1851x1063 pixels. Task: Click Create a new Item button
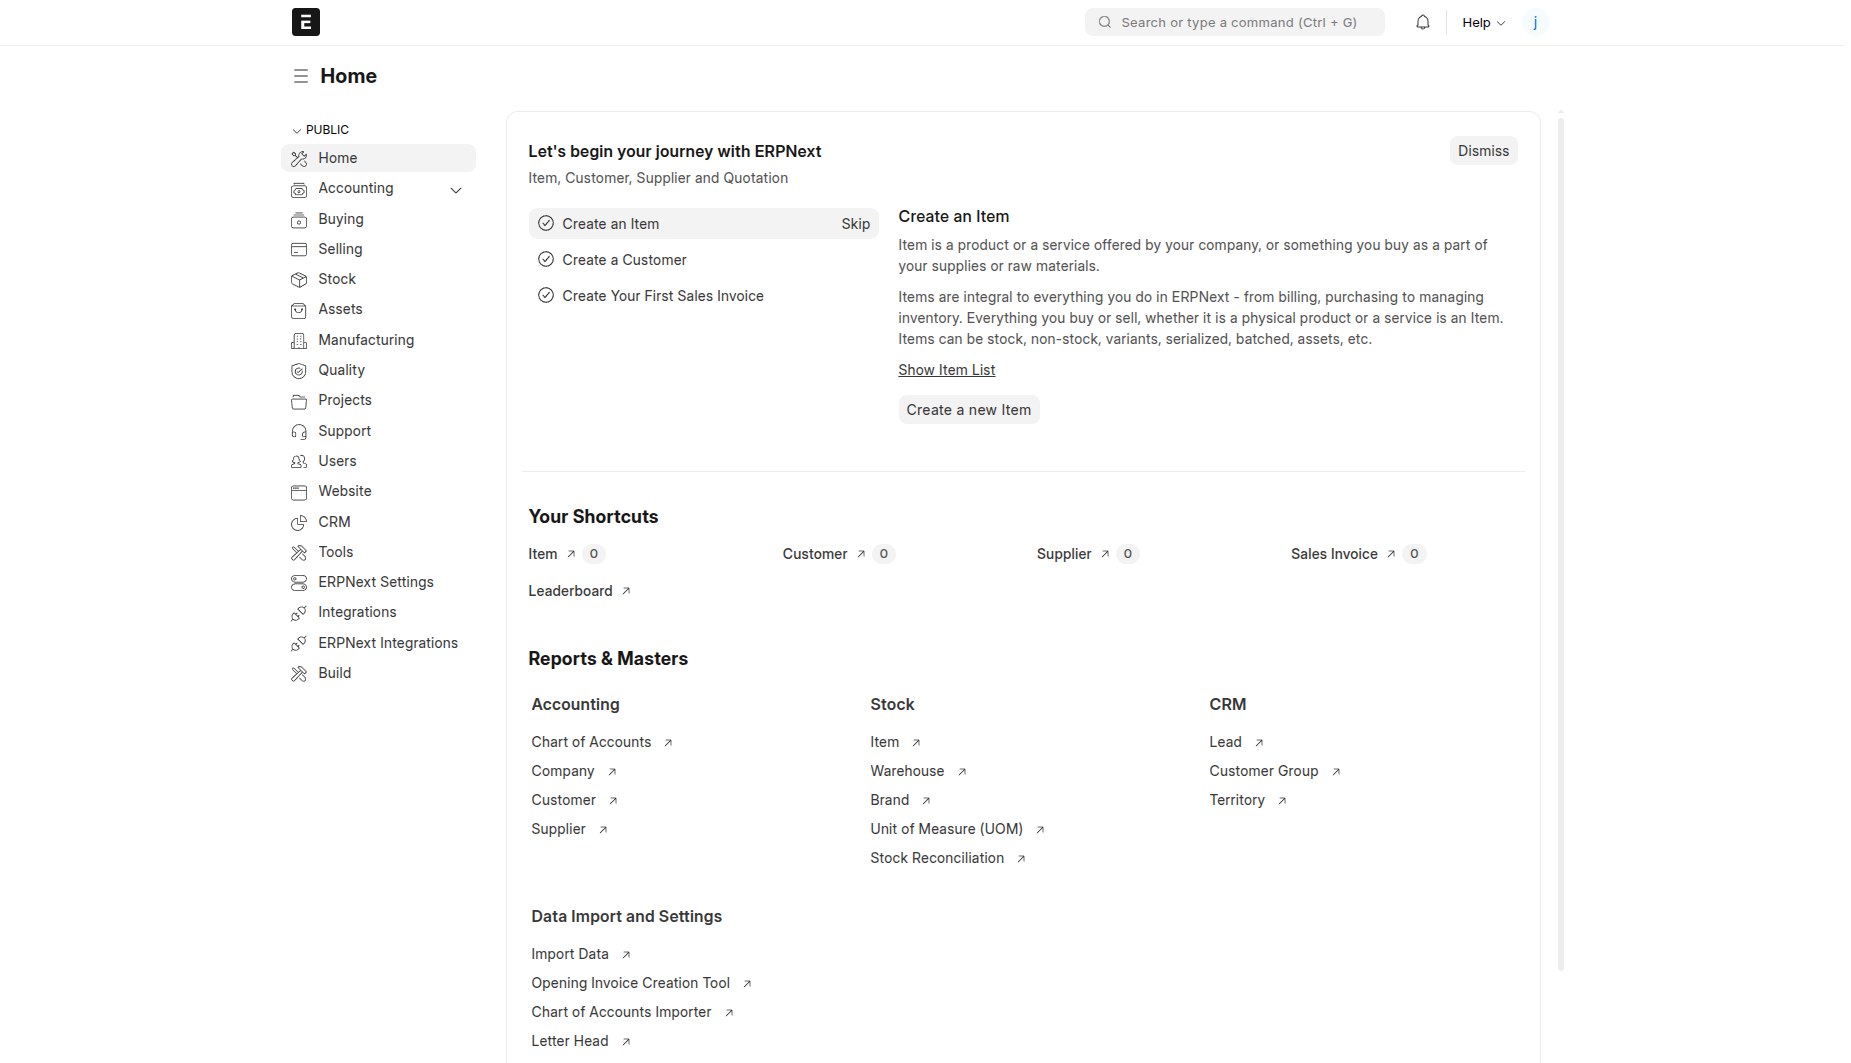(968, 410)
